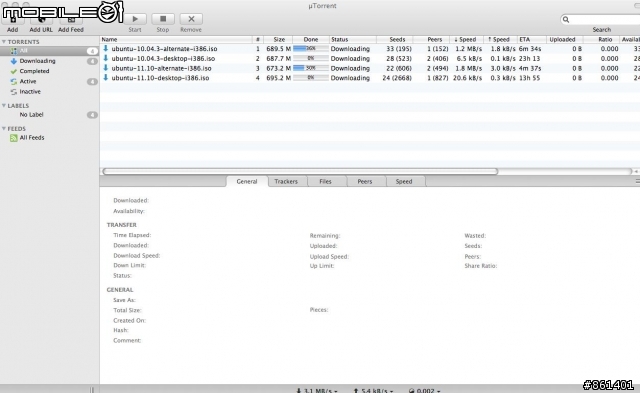Click download arrow icon of ubuntu-10.04.3-desktop row
Viewport: 640px width, 393px height.
106,58
